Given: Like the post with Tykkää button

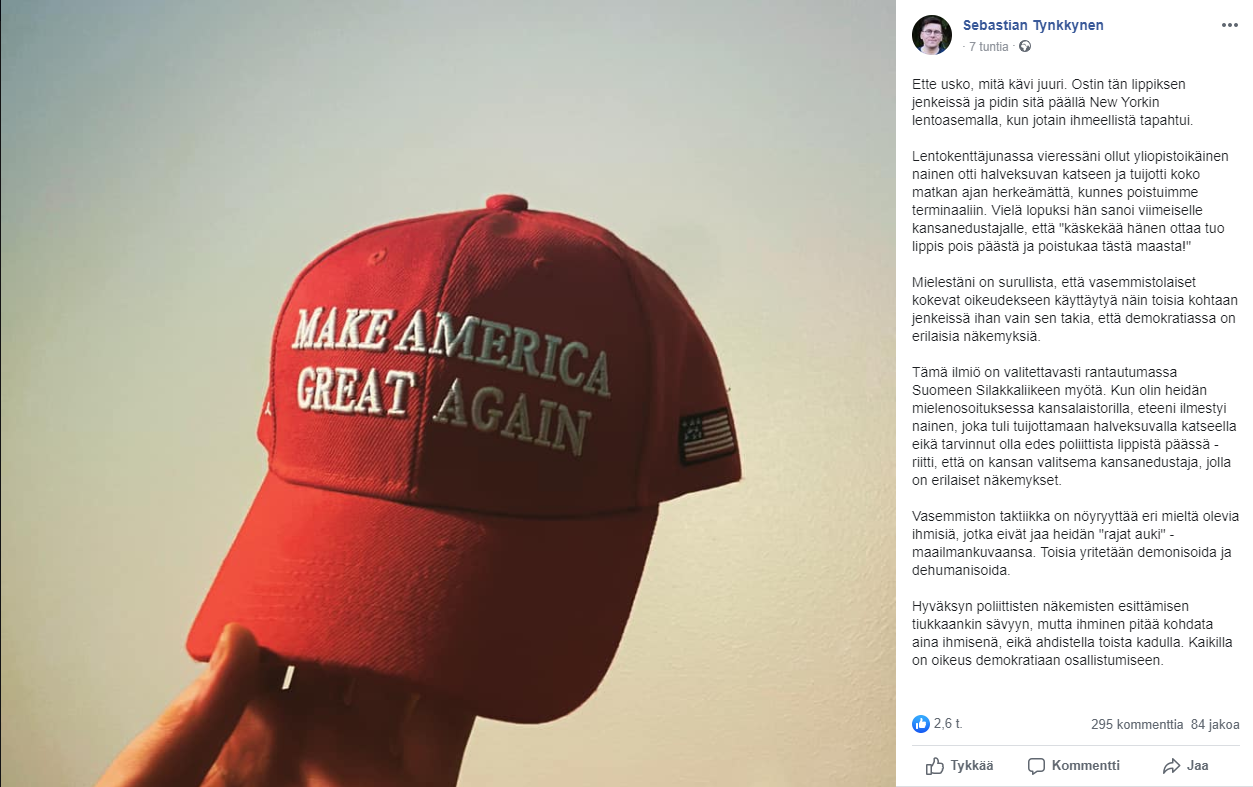Looking at the screenshot, I should click(x=959, y=766).
